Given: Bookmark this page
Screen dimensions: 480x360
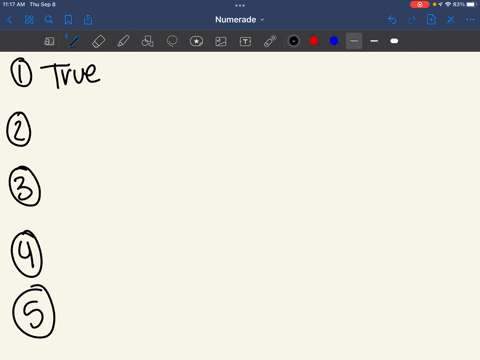Looking at the screenshot, I should [68, 20].
